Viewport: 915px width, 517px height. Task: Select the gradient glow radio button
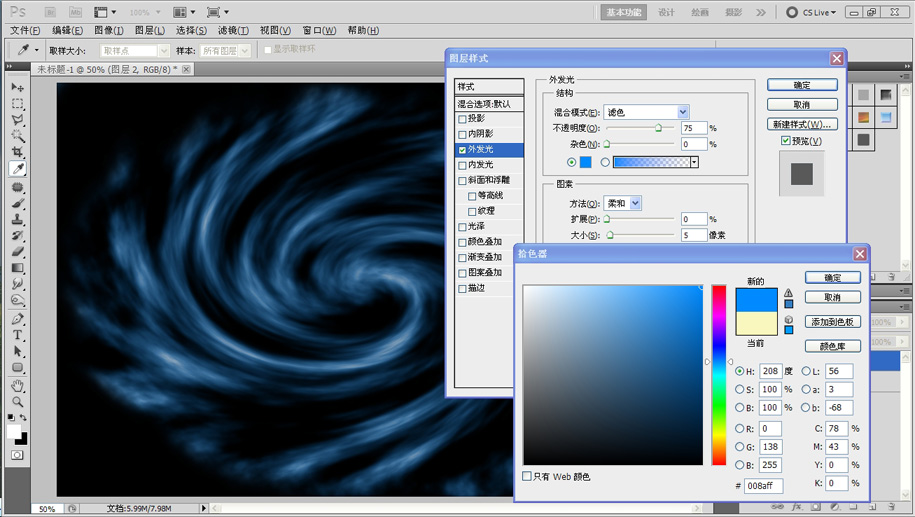click(x=605, y=162)
